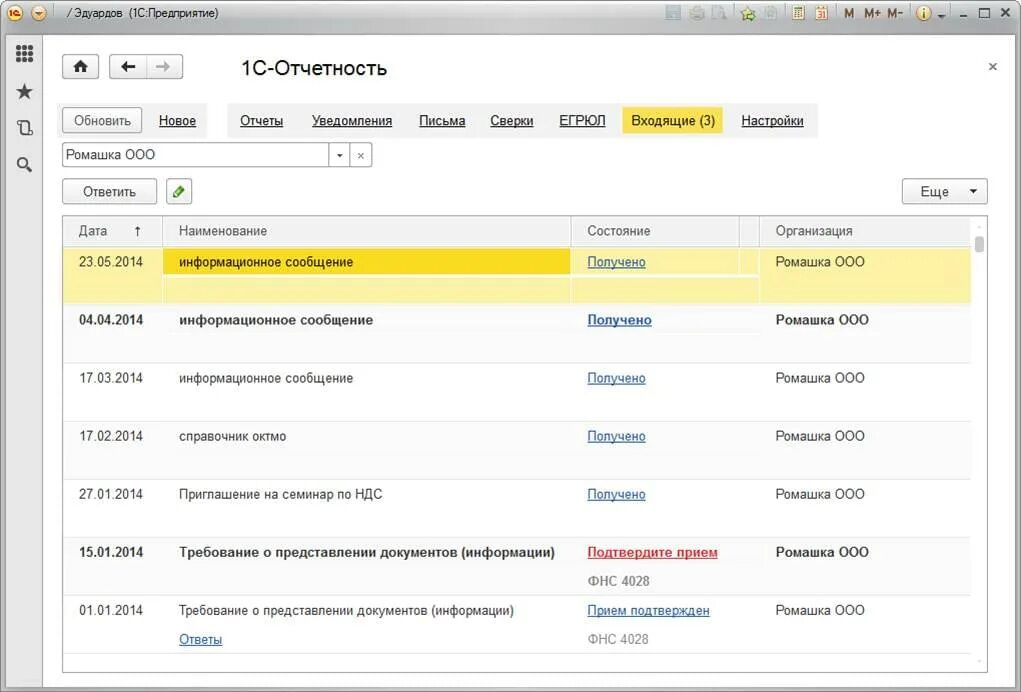
Task: Click the M+ memory add button
Action: point(872,13)
